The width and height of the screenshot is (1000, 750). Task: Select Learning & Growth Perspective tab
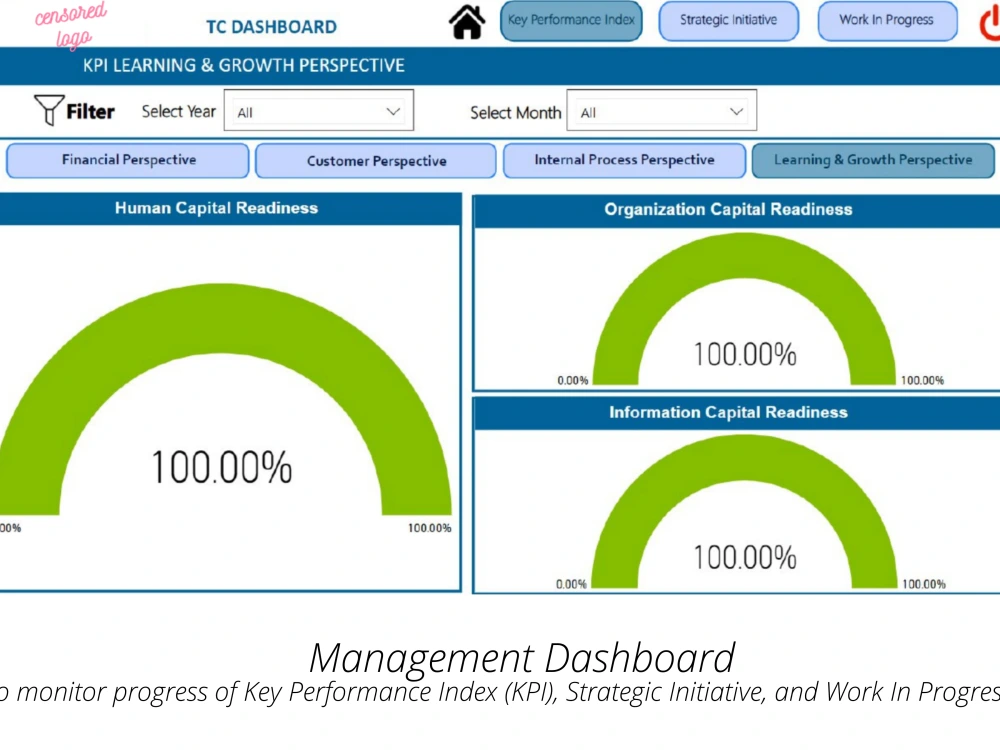[x=872, y=160]
